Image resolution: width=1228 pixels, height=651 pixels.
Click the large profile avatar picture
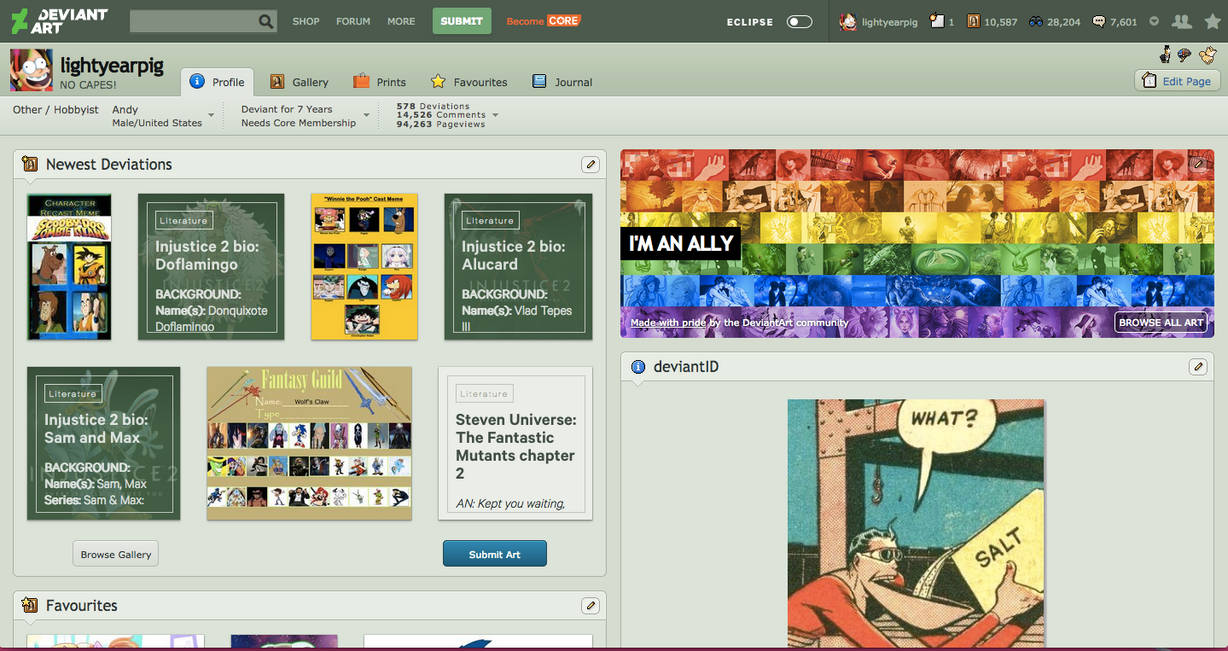pyautogui.click(x=31, y=70)
